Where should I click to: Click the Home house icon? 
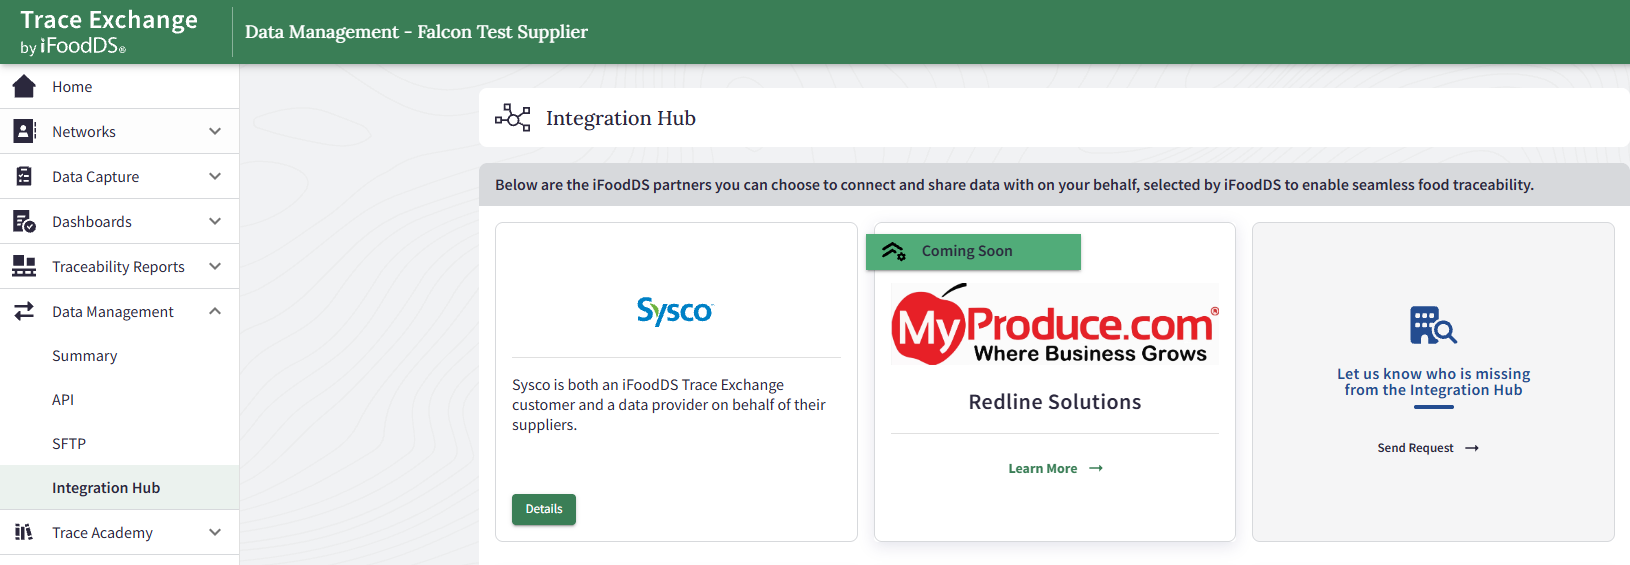24,87
